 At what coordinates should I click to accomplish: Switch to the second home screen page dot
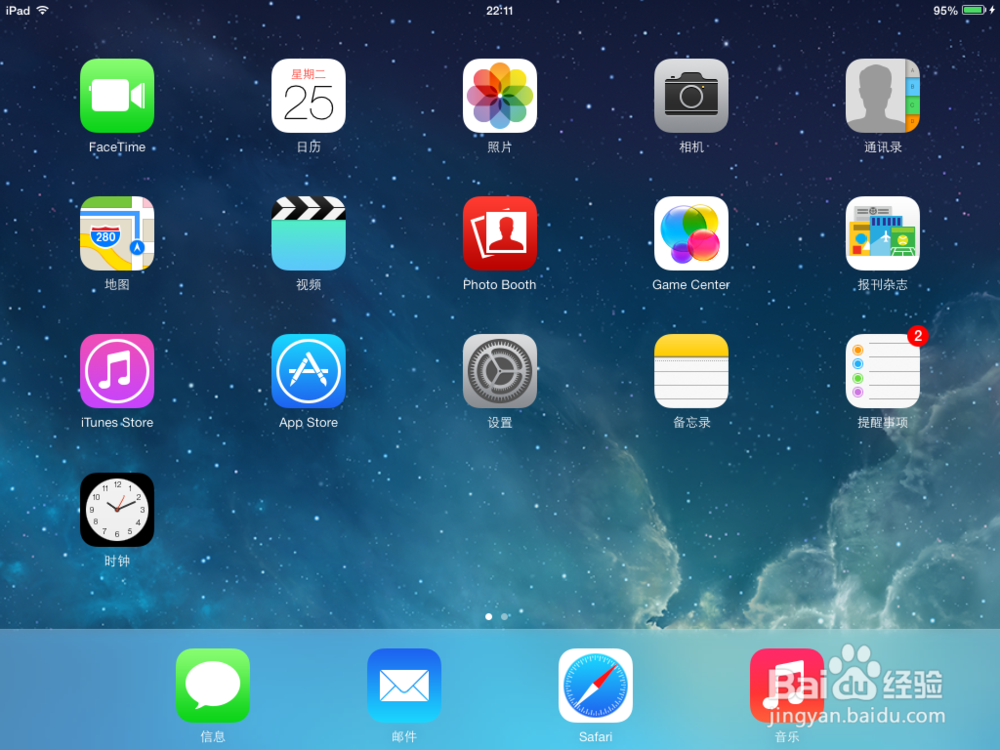504,617
